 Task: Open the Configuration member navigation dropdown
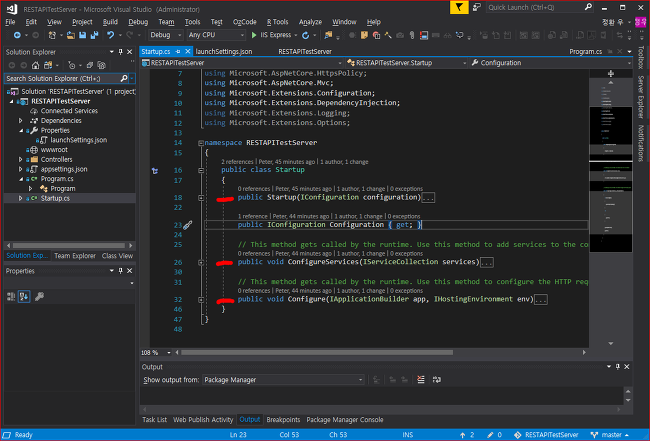pyautogui.click(x=551, y=63)
